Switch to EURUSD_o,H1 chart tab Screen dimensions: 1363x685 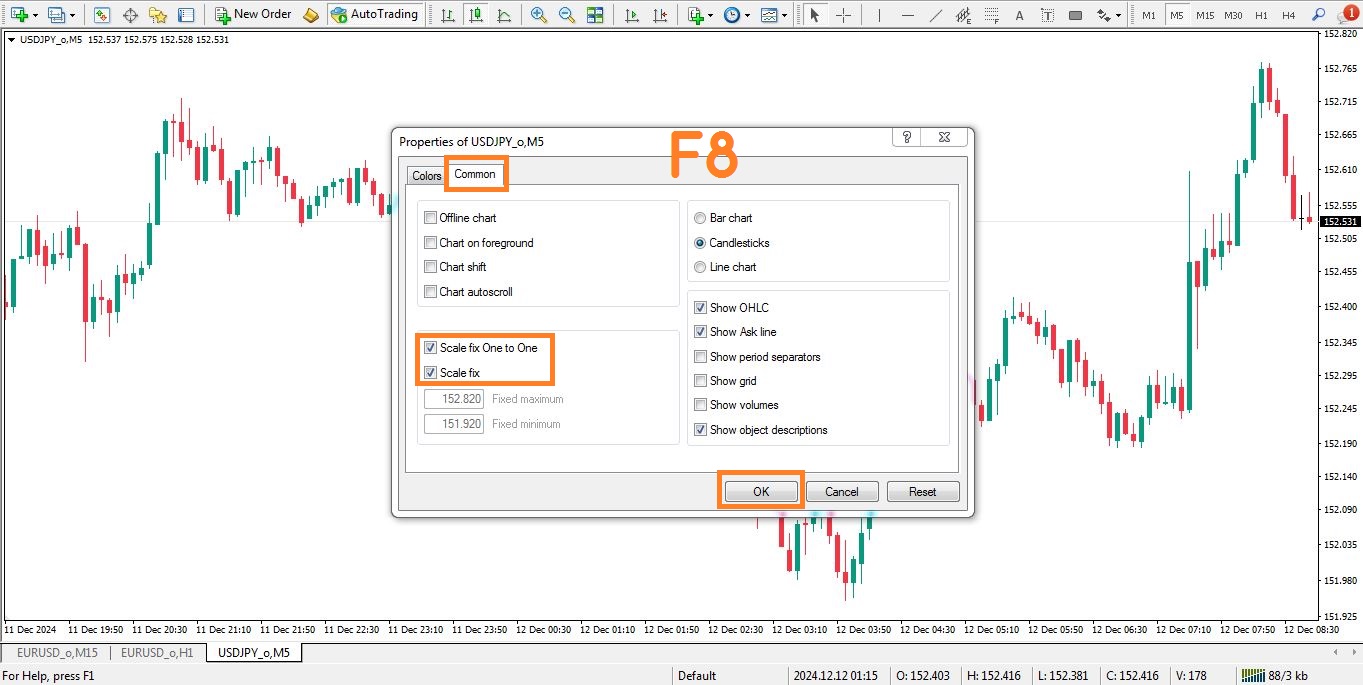point(157,653)
